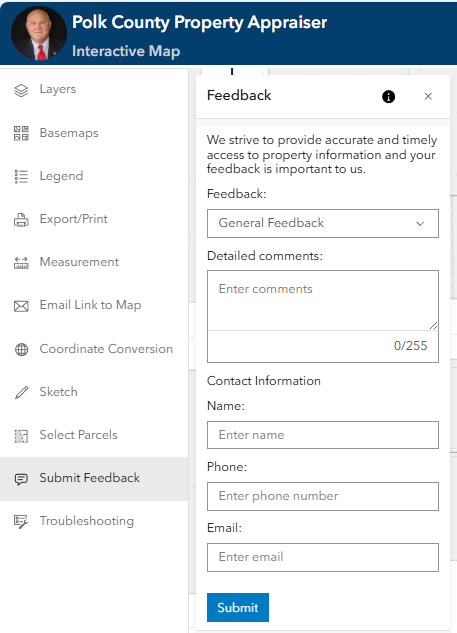Click the Enter email field
Viewport: 457px width, 633px height.
click(323, 557)
